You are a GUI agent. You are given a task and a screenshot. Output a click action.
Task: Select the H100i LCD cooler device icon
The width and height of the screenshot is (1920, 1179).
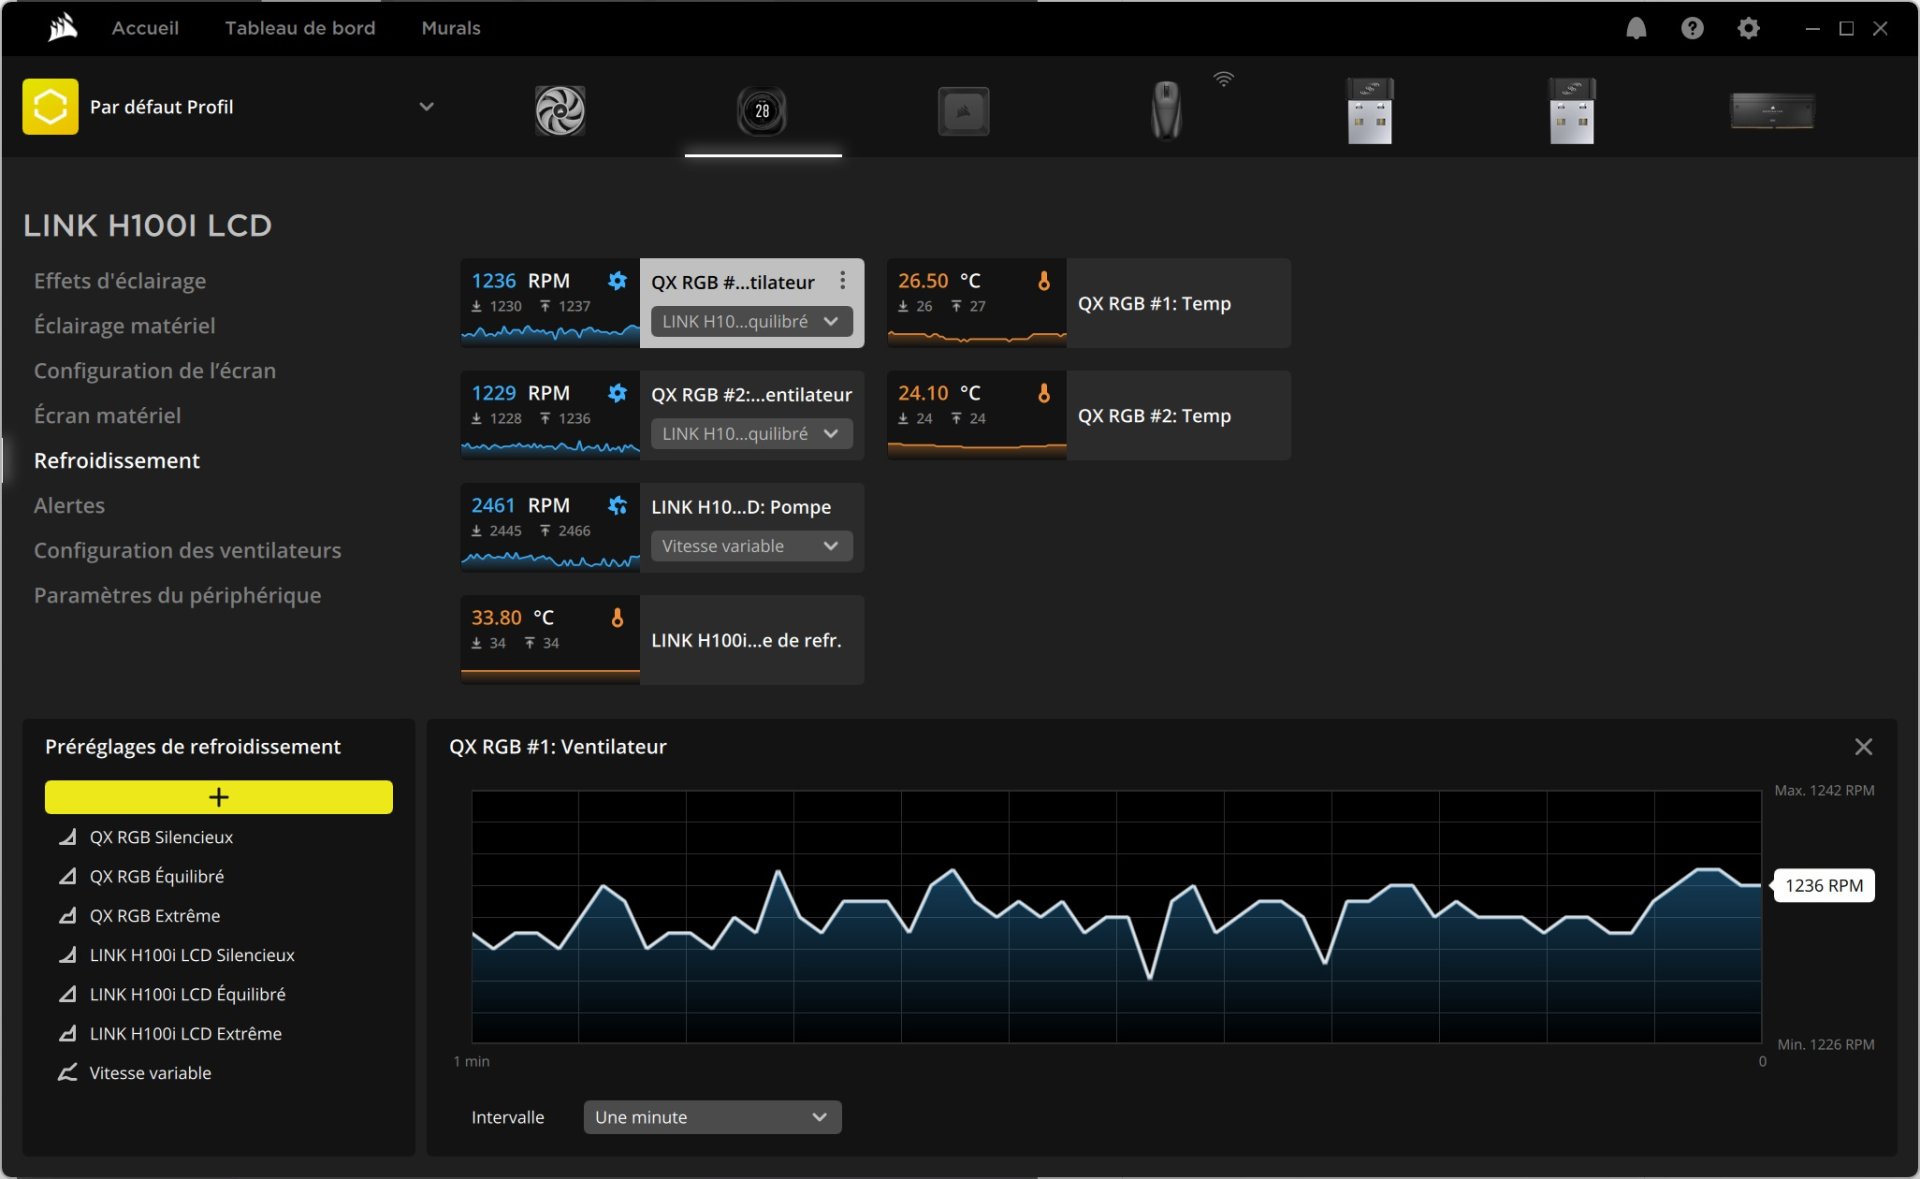762,110
